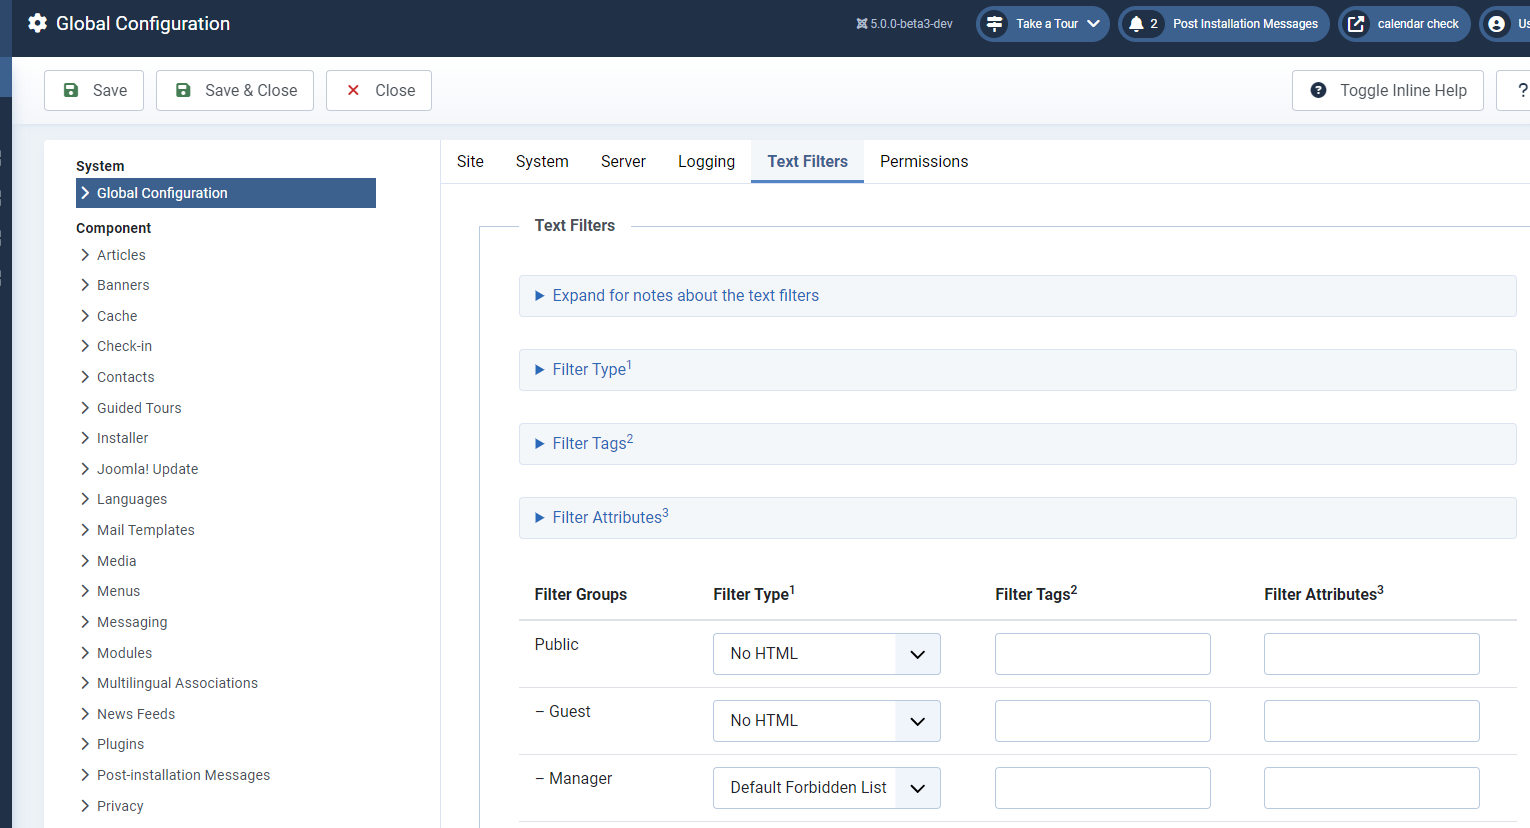Click the external link icon for calendar check
The image size is (1530, 828).
(x=1356, y=24)
